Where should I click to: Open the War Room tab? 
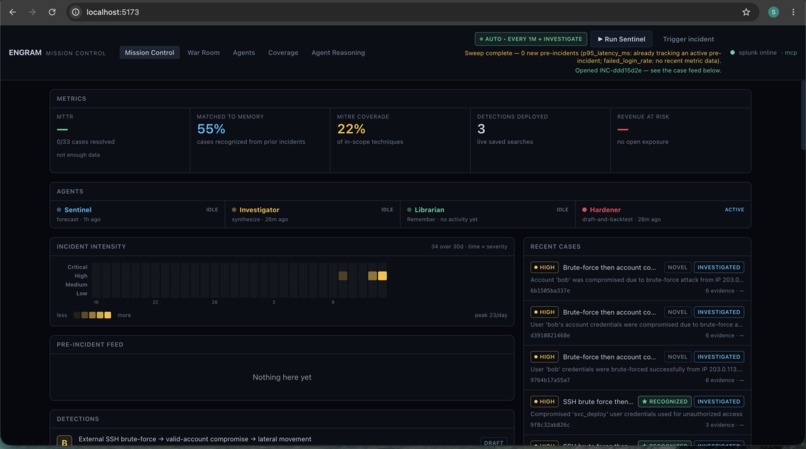[x=203, y=52]
